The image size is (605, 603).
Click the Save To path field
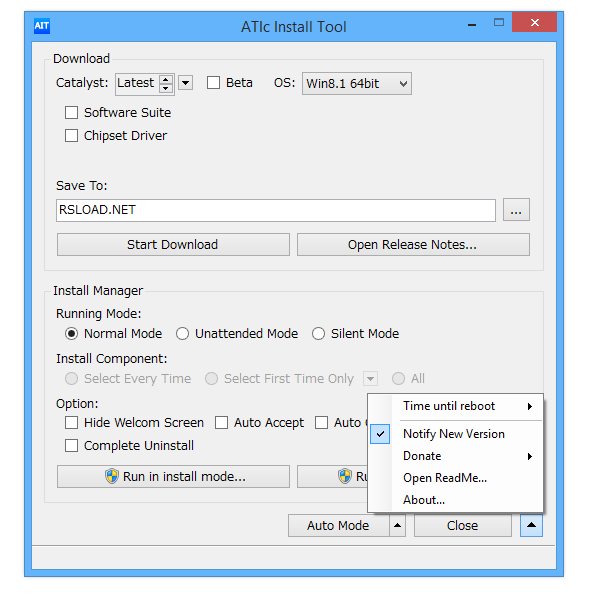pos(276,210)
